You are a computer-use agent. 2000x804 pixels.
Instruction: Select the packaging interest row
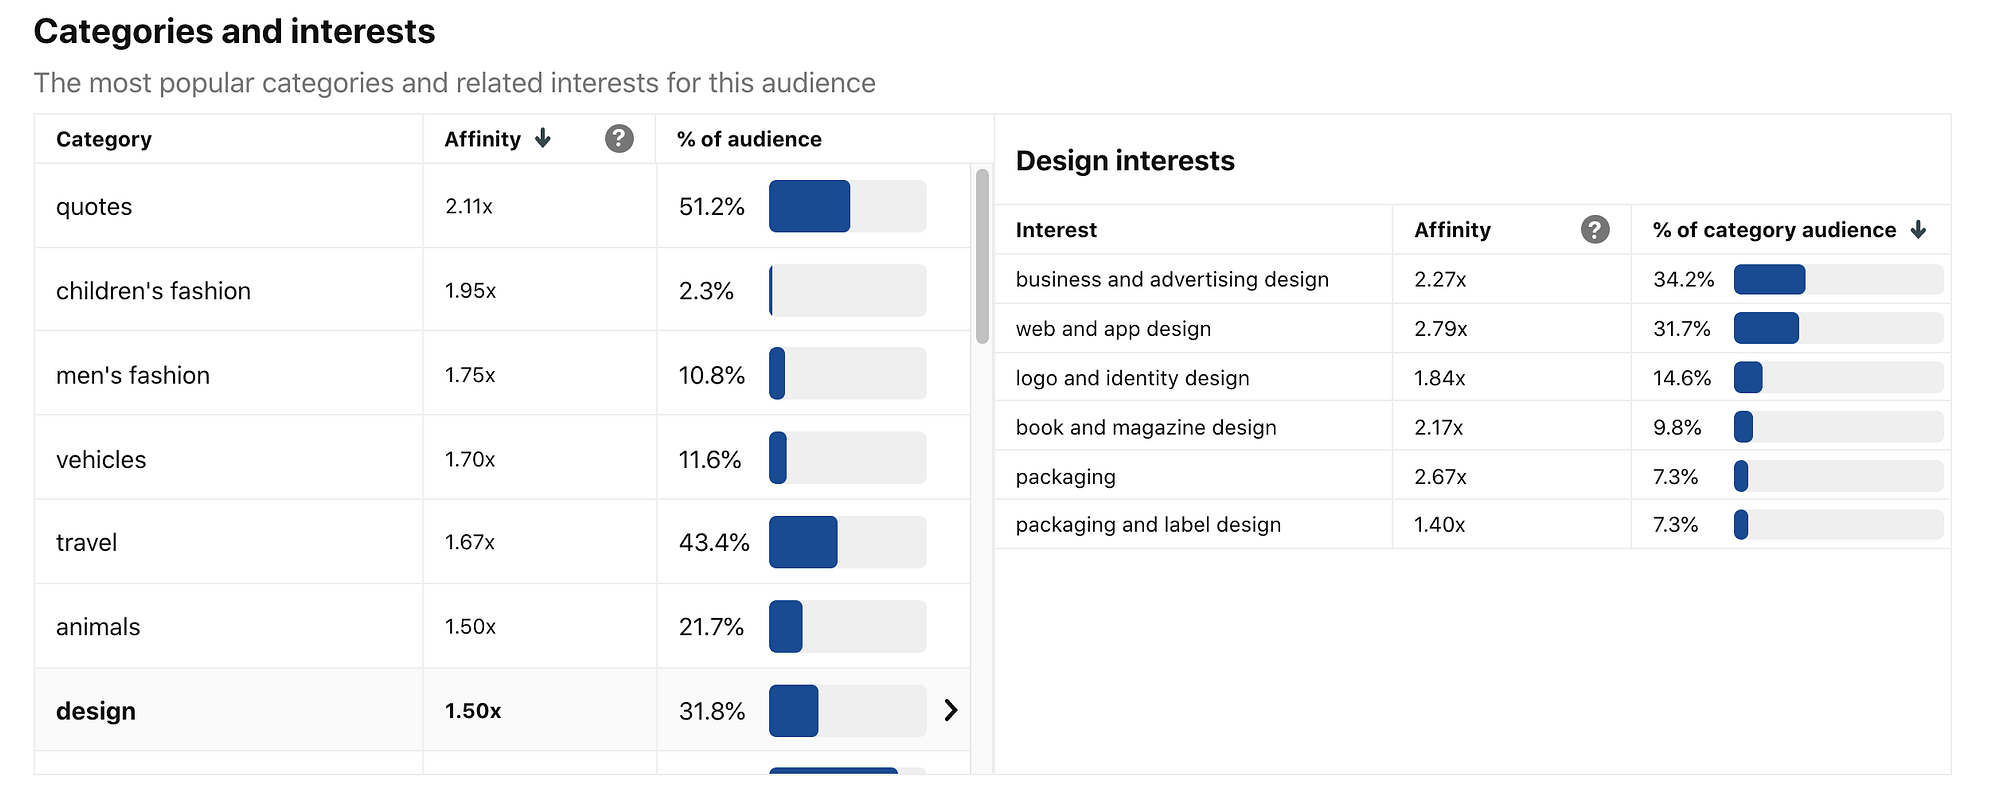coord(1473,475)
